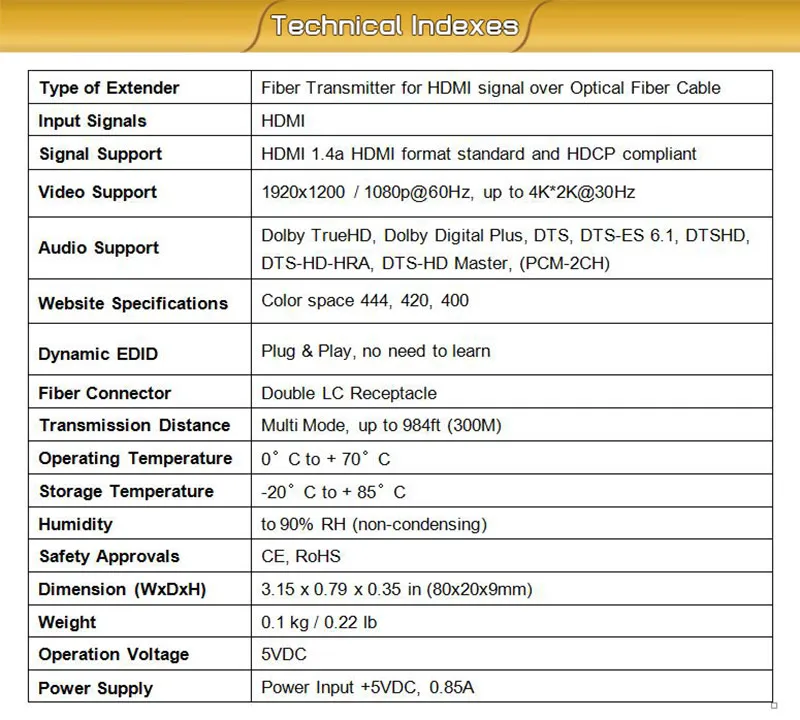The height and width of the screenshot is (720, 800).
Task: Select the 'Signal Support' label
Action: (101, 154)
